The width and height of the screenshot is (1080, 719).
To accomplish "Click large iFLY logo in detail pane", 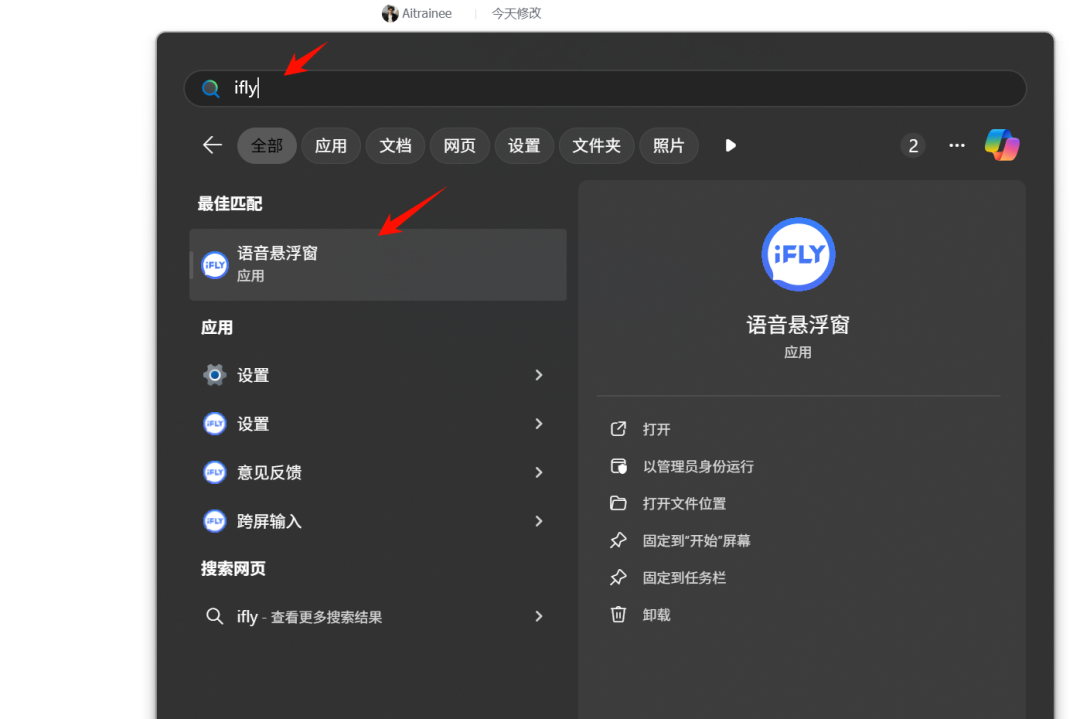I will tap(798, 255).
